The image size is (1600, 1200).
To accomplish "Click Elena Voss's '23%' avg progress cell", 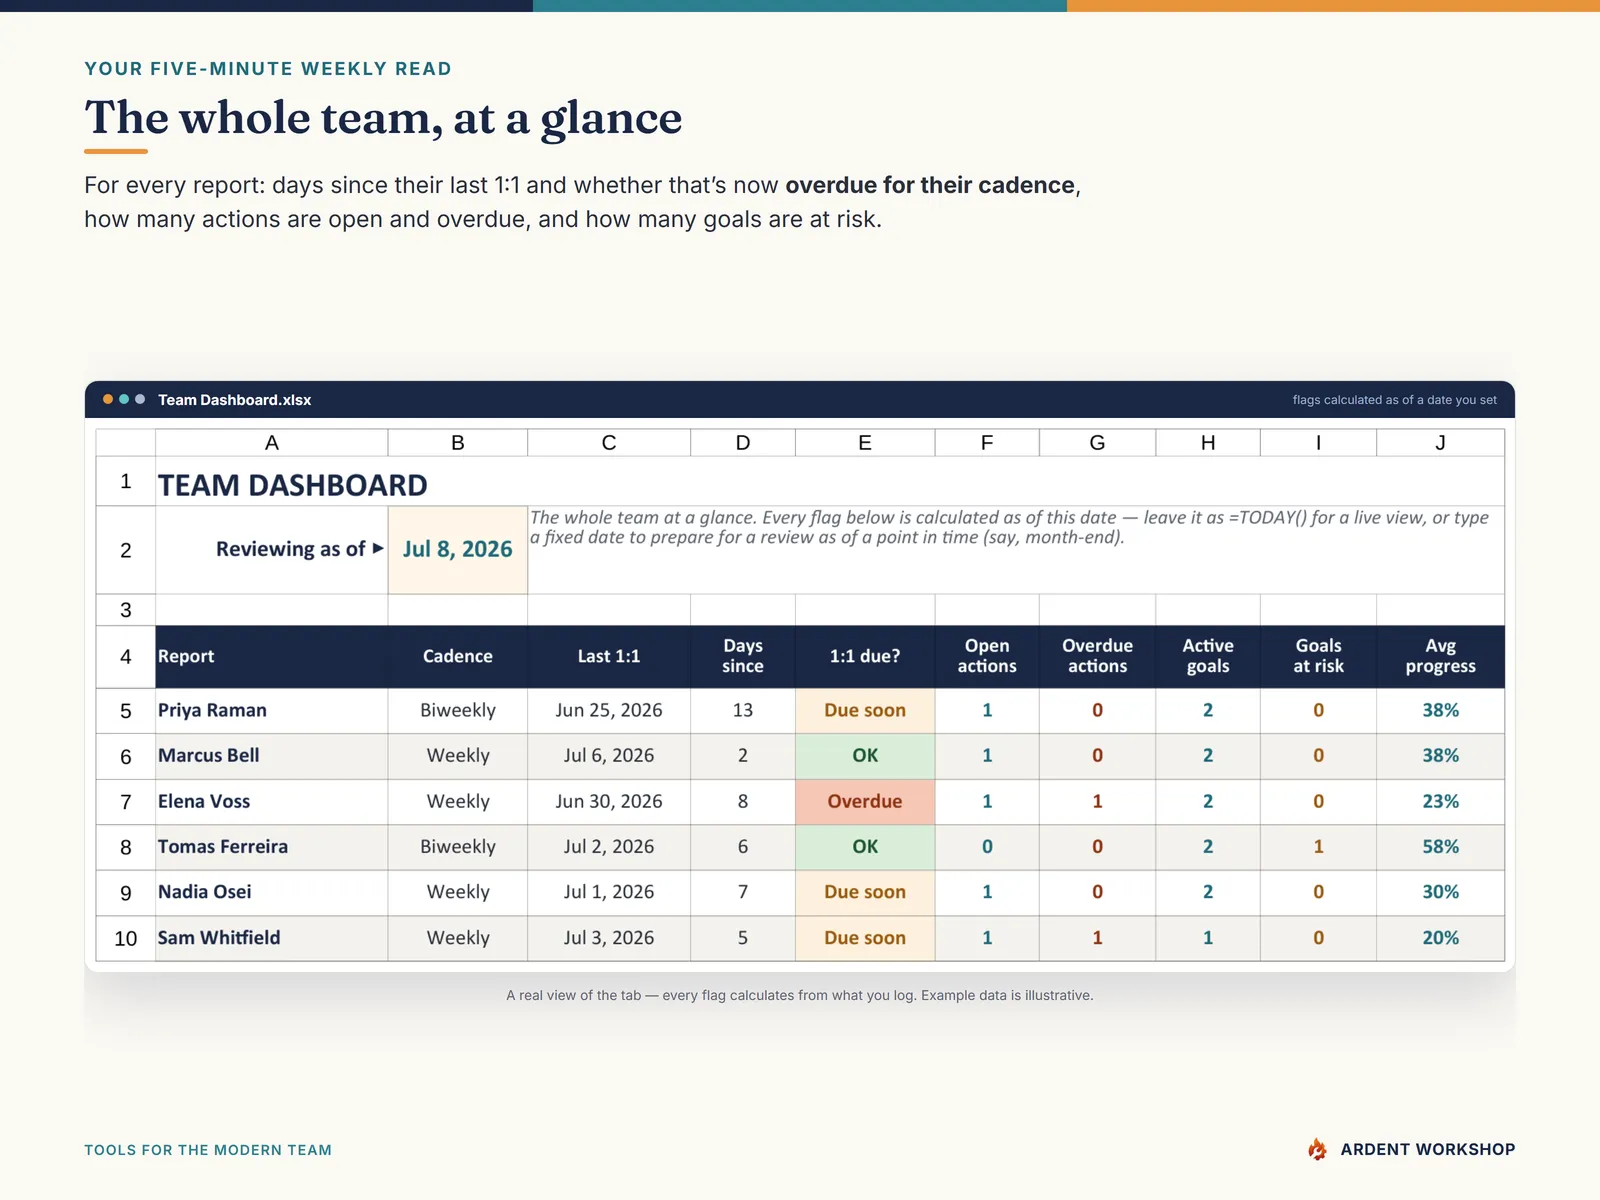I will click(1440, 802).
